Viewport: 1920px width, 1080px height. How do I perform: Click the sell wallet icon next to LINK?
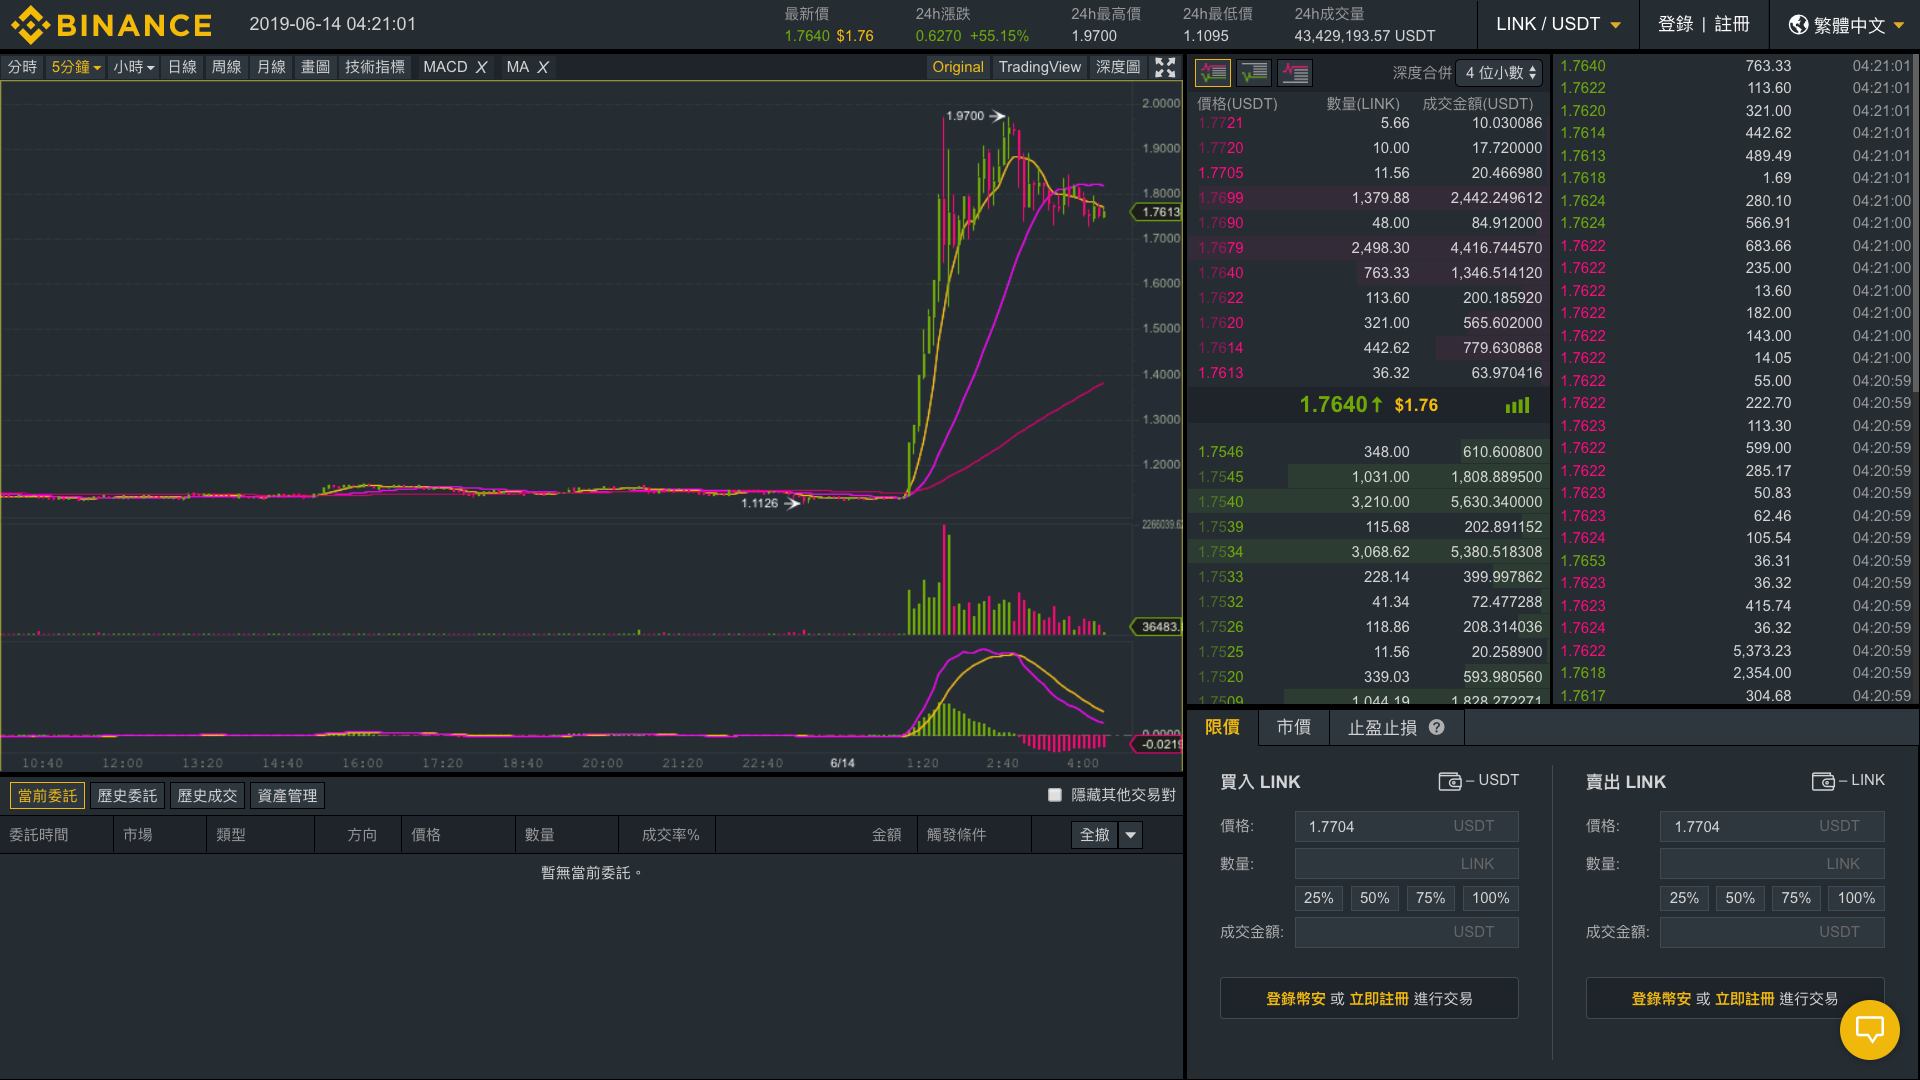1822,781
